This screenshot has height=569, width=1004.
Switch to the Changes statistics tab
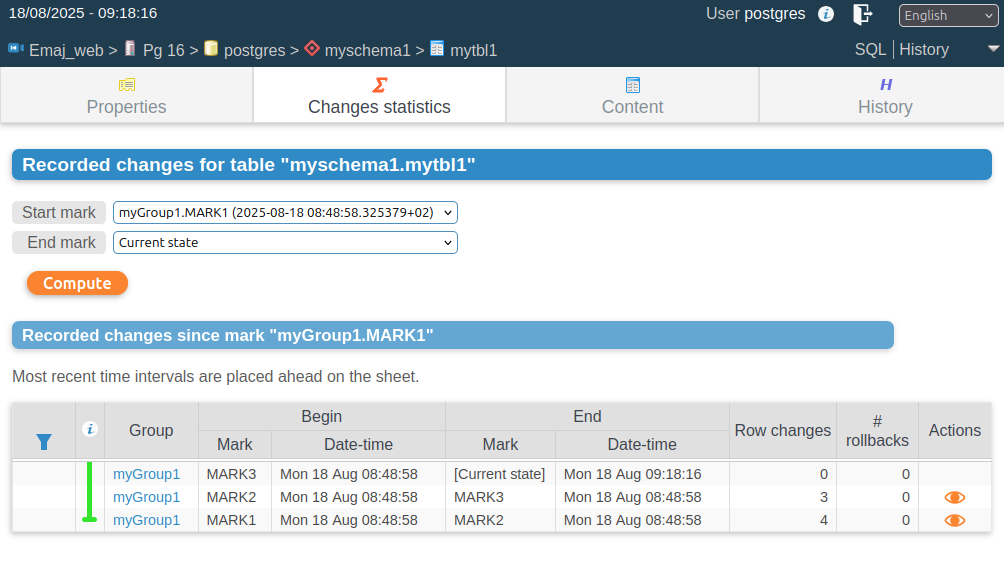click(x=380, y=95)
